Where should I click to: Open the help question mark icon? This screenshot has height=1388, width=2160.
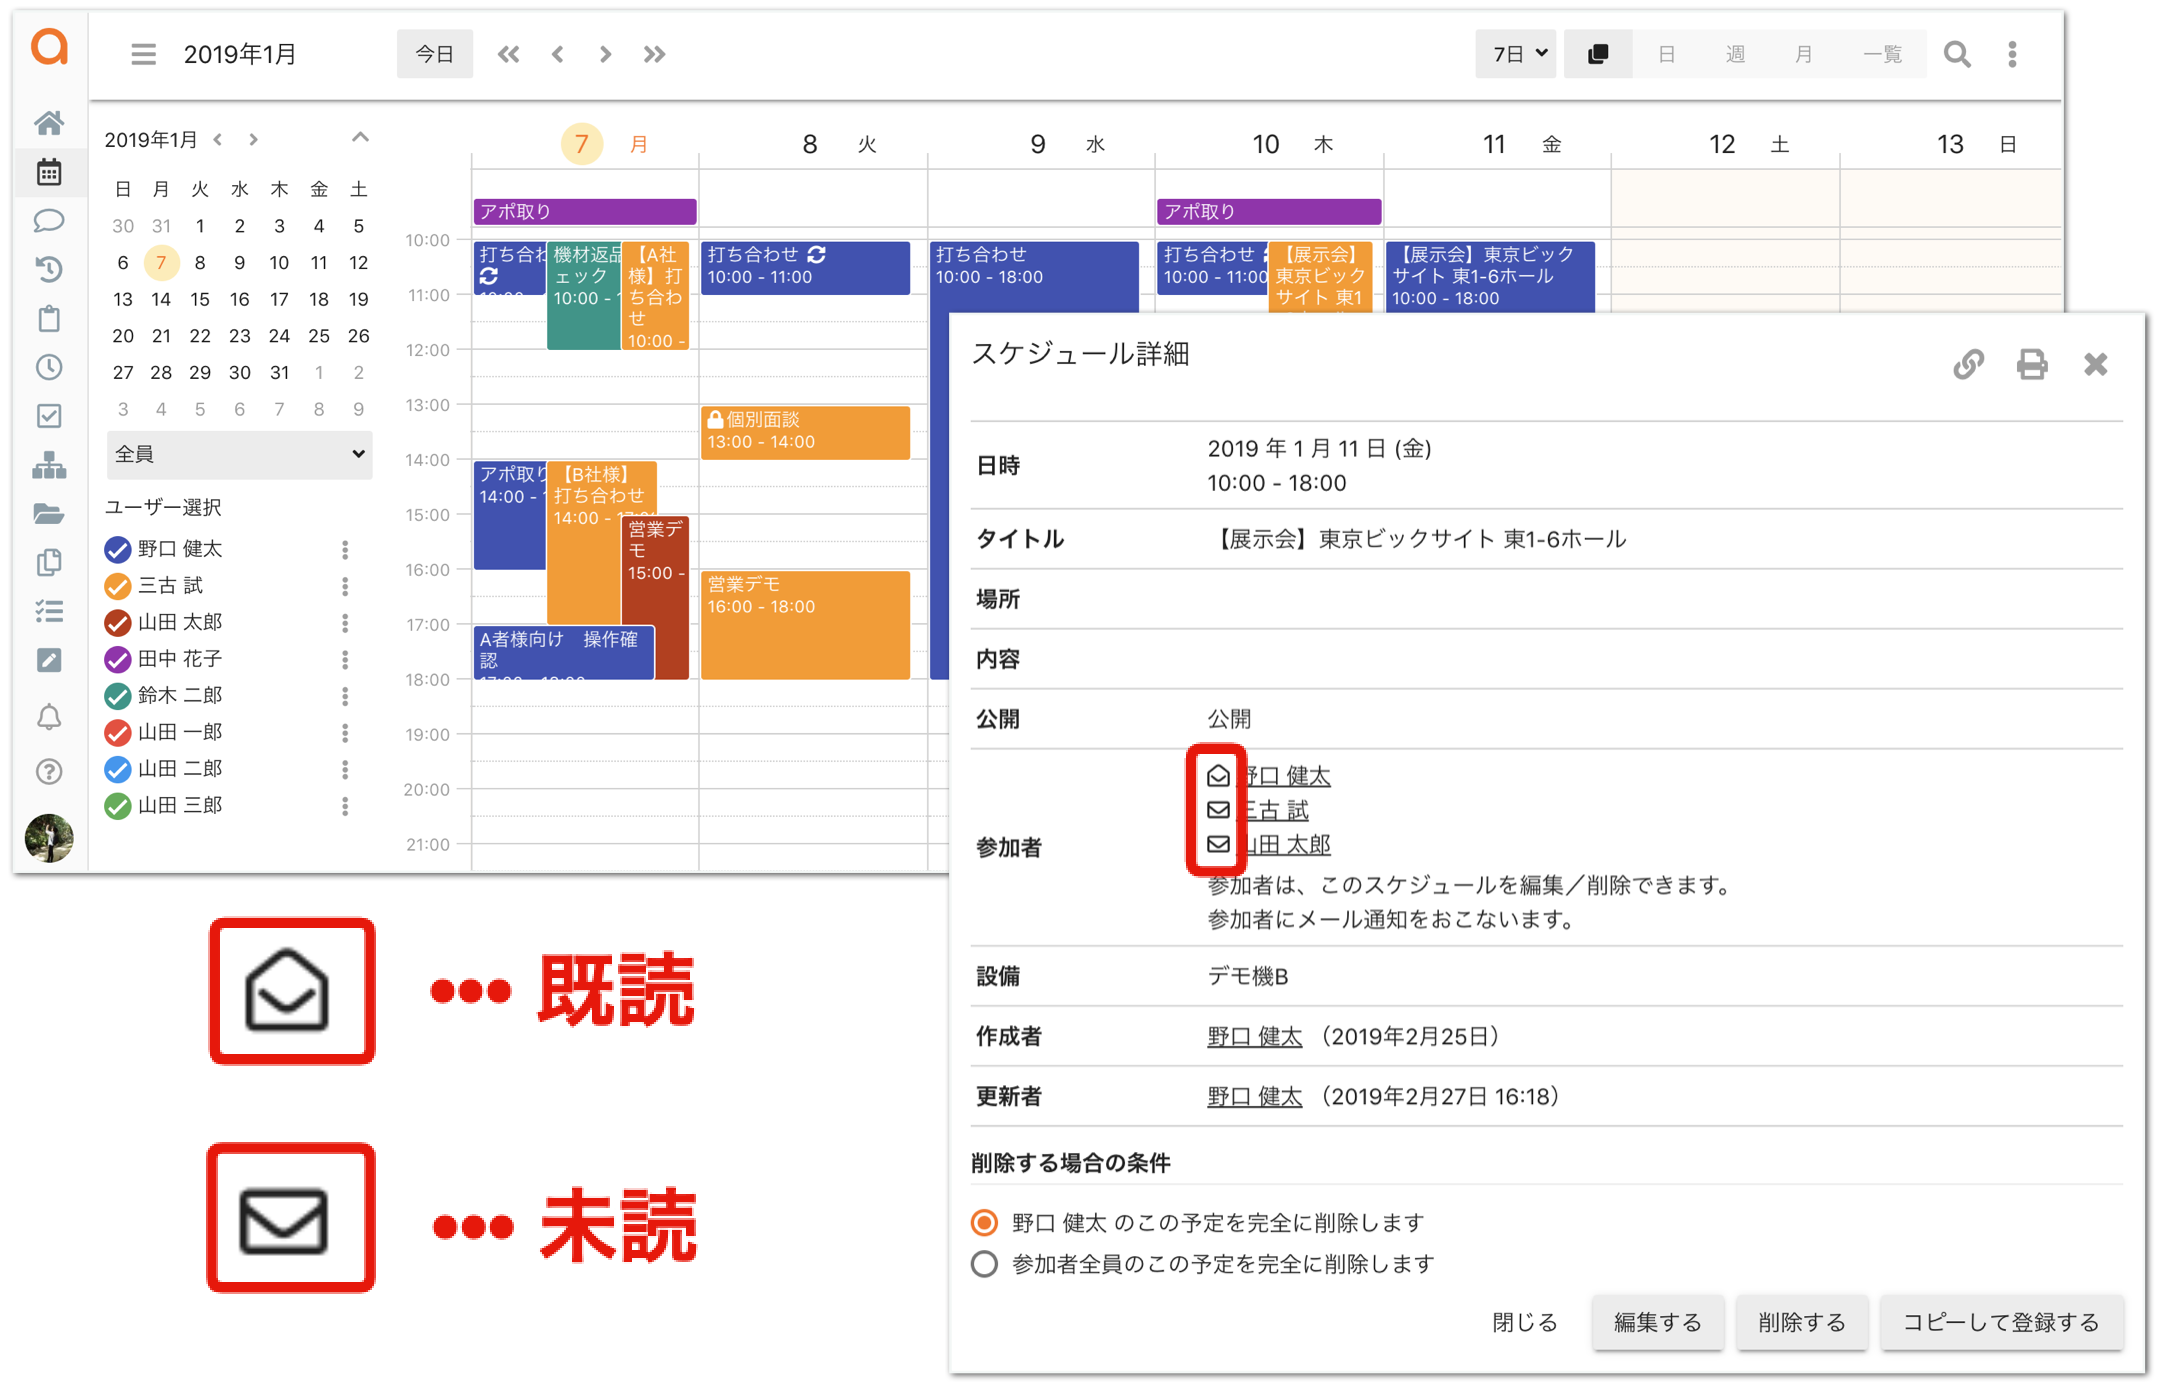coord(49,771)
